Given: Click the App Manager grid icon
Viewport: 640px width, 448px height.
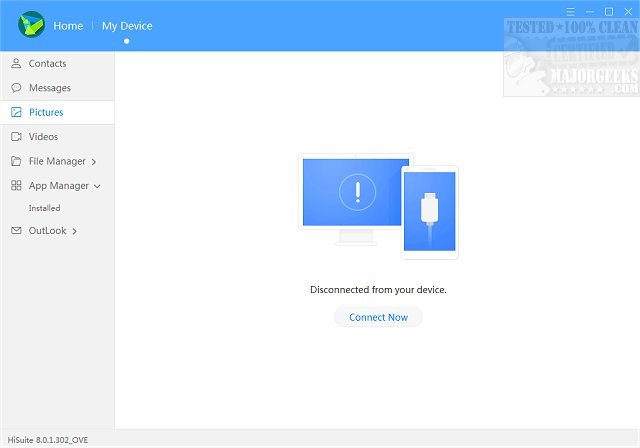Looking at the screenshot, I should pyautogui.click(x=16, y=186).
